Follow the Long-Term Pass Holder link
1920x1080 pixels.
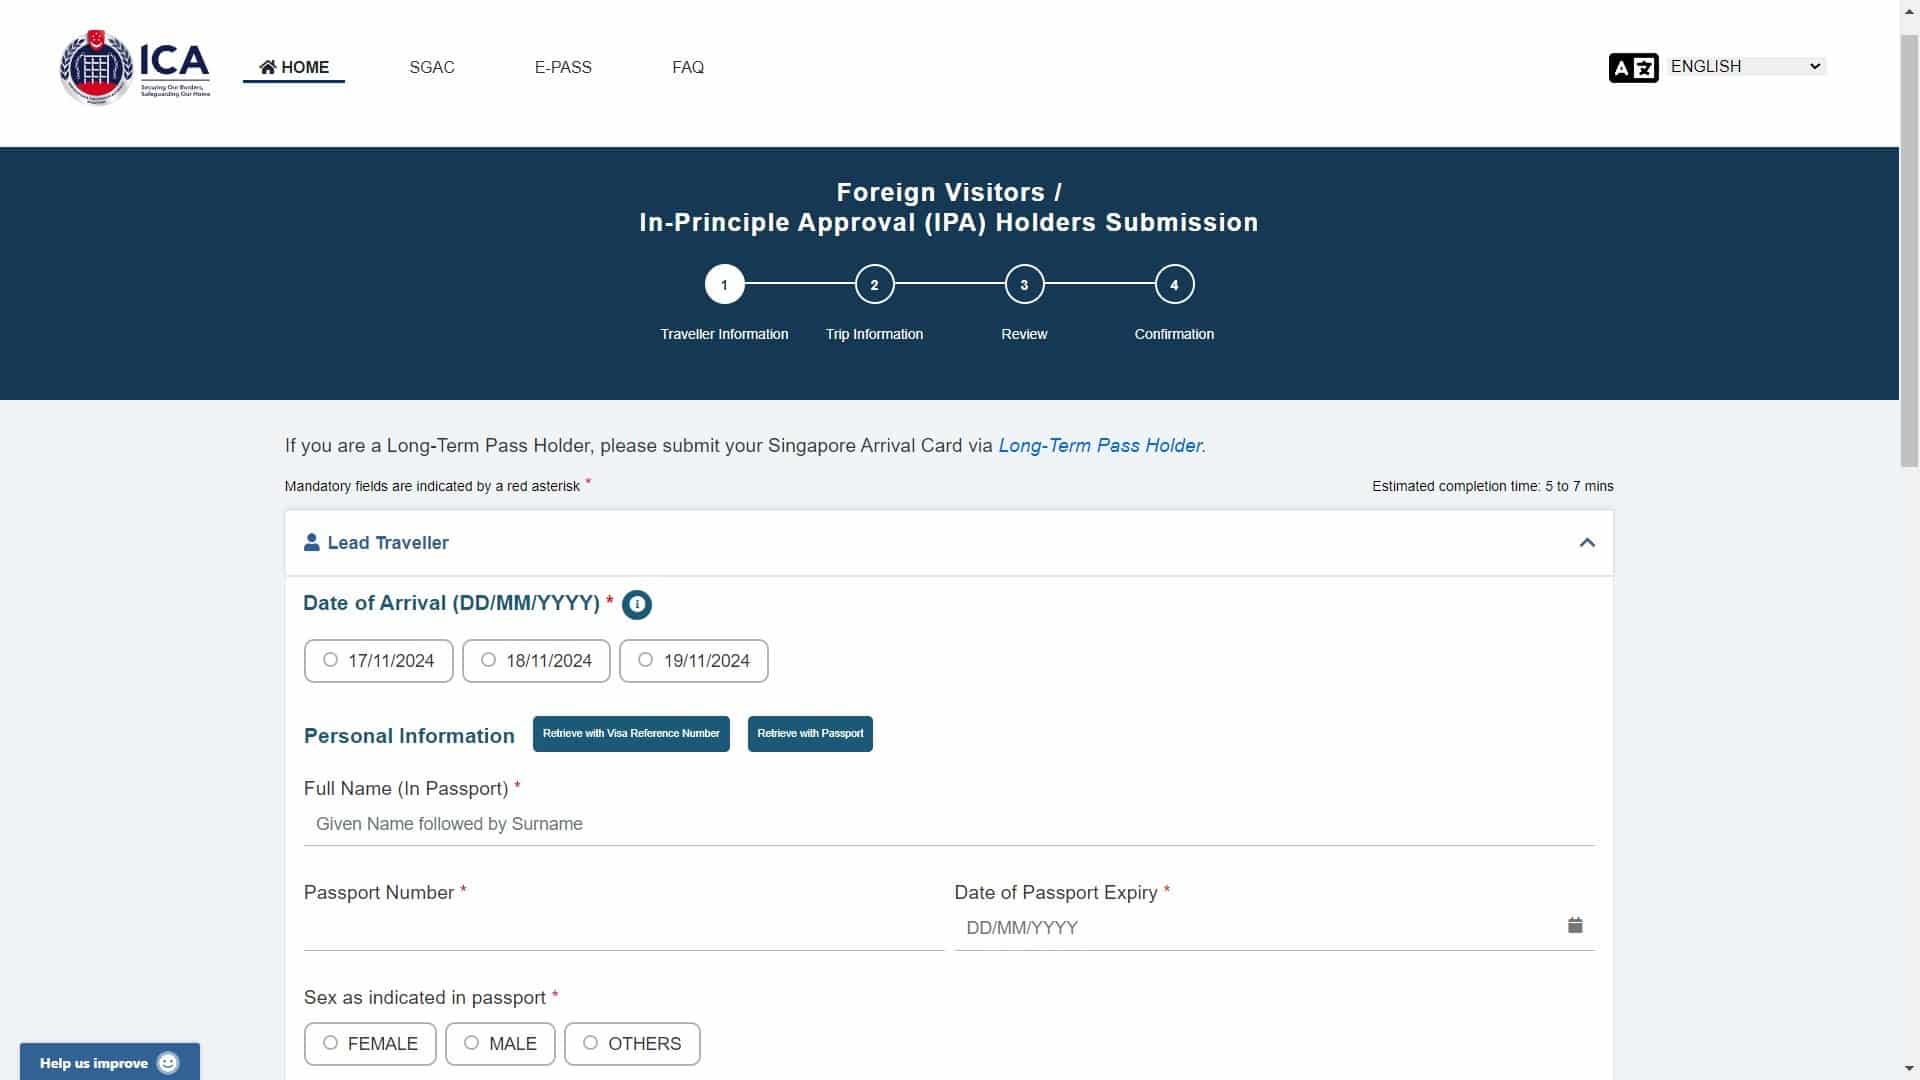(x=1100, y=446)
